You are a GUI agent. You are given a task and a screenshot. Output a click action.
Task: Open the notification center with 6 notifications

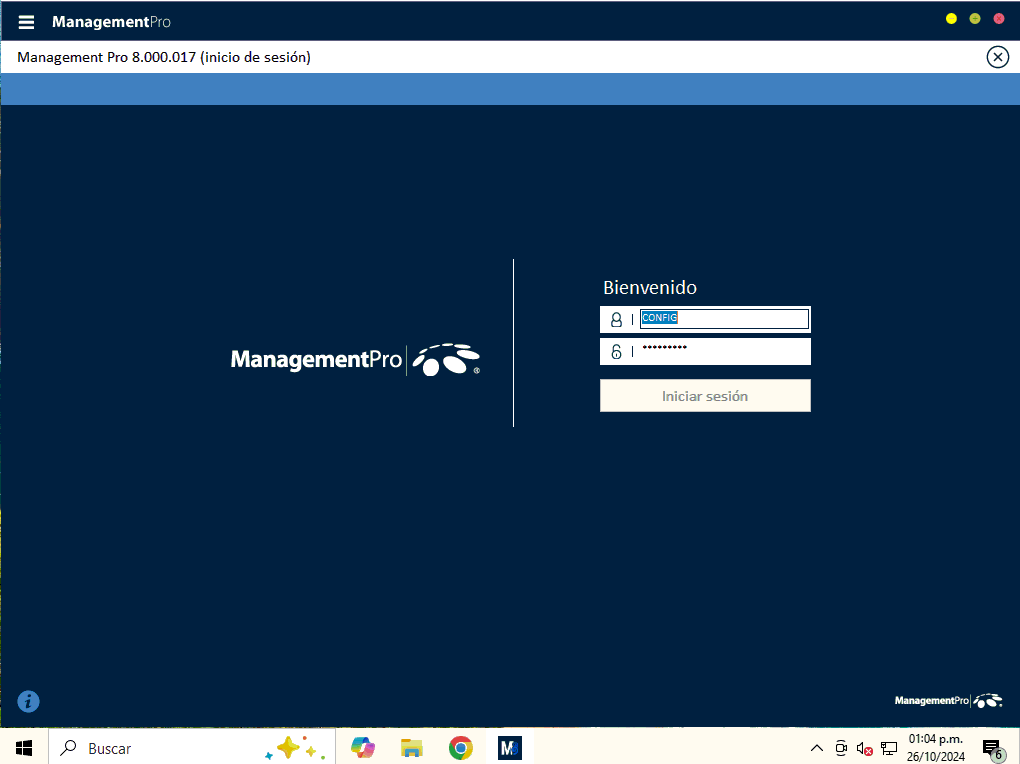pos(991,748)
